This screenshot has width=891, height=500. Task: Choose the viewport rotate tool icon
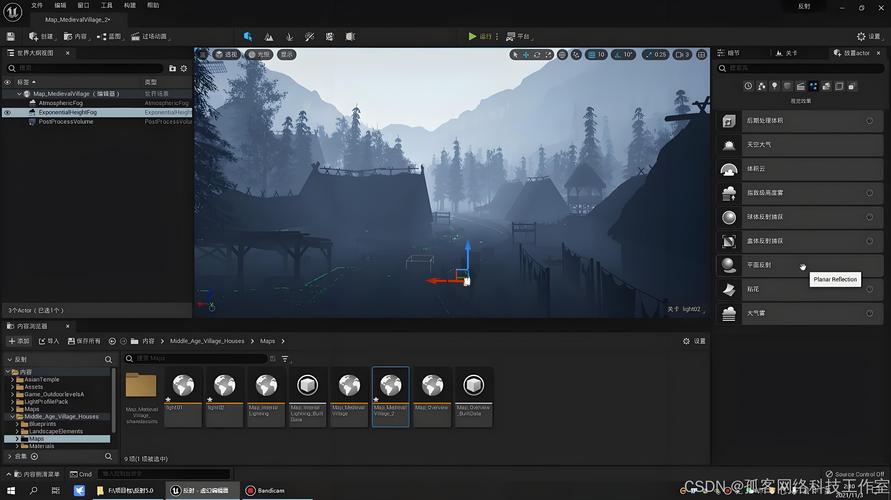pos(537,55)
